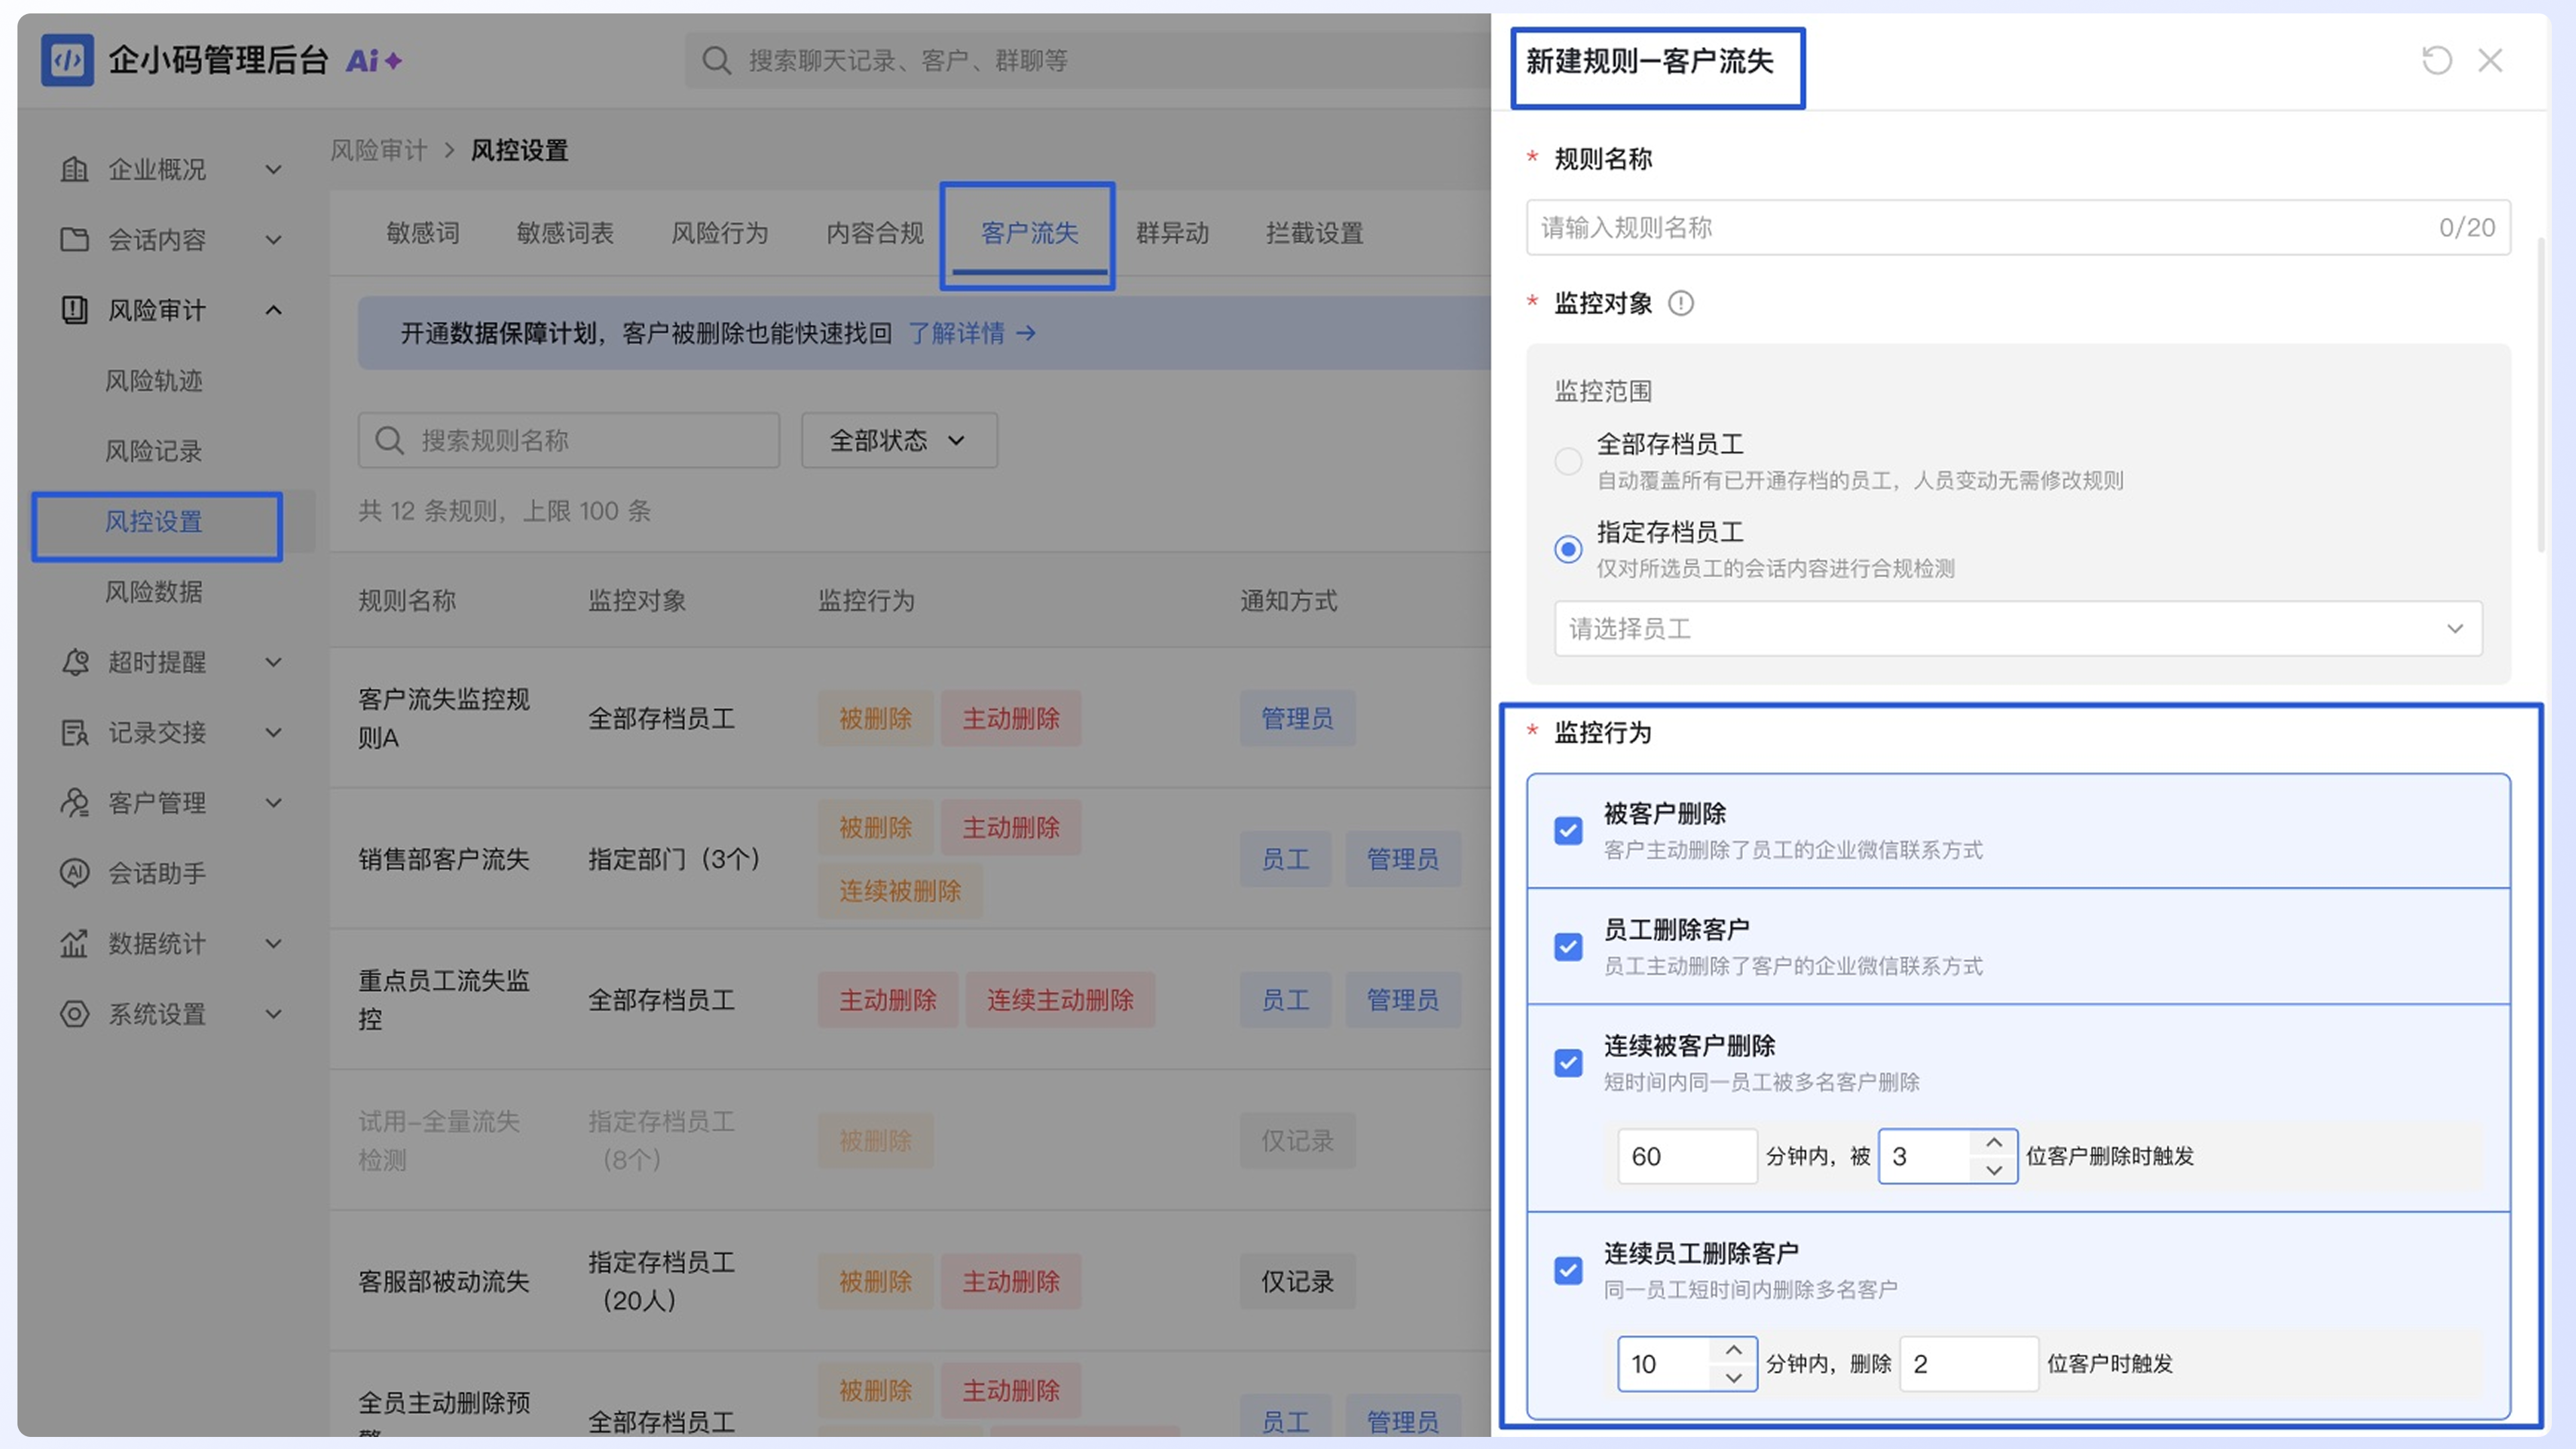Click the 会话助手 AI icon

tap(74, 873)
